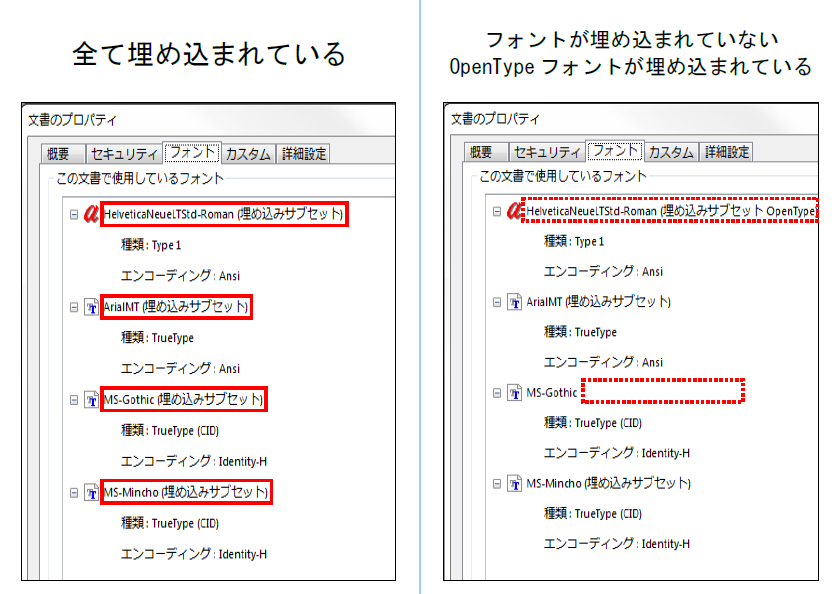Open the カスタム tab in right dialog
The height and width of the screenshot is (594, 836).
pyautogui.click(x=670, y=152)
